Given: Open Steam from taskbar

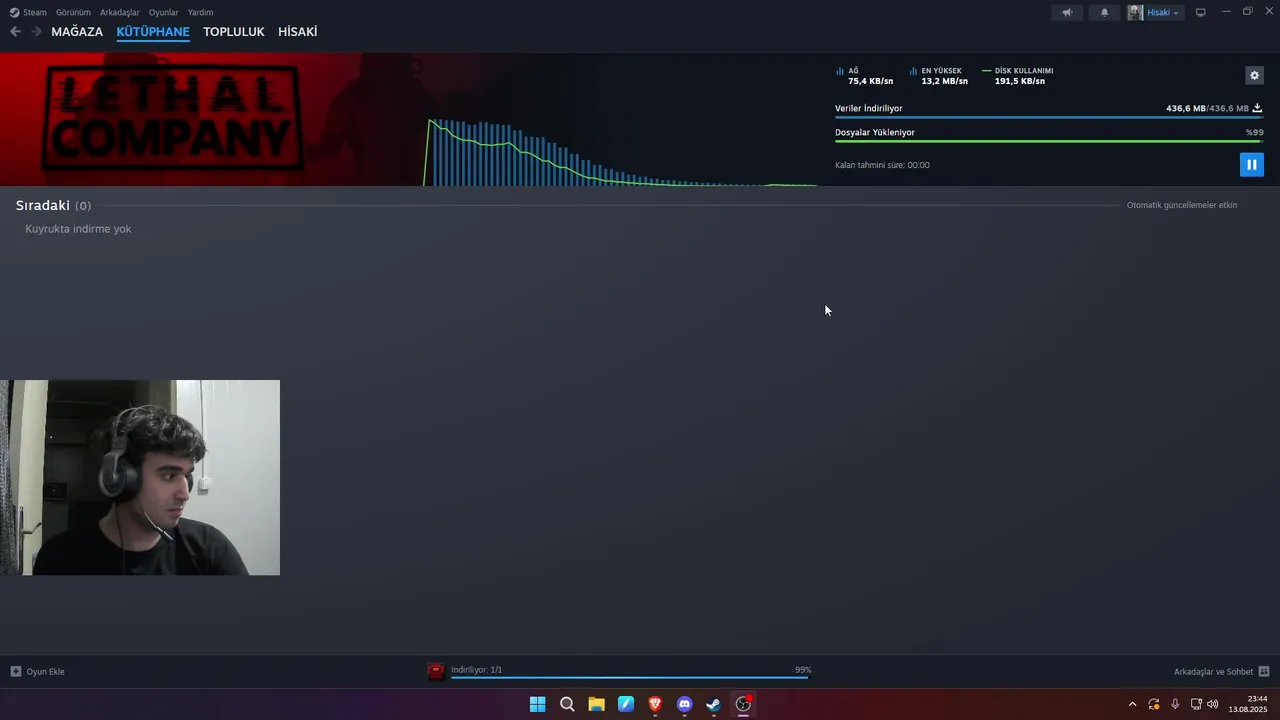Looking at the screenshot, I should (713, 704).
